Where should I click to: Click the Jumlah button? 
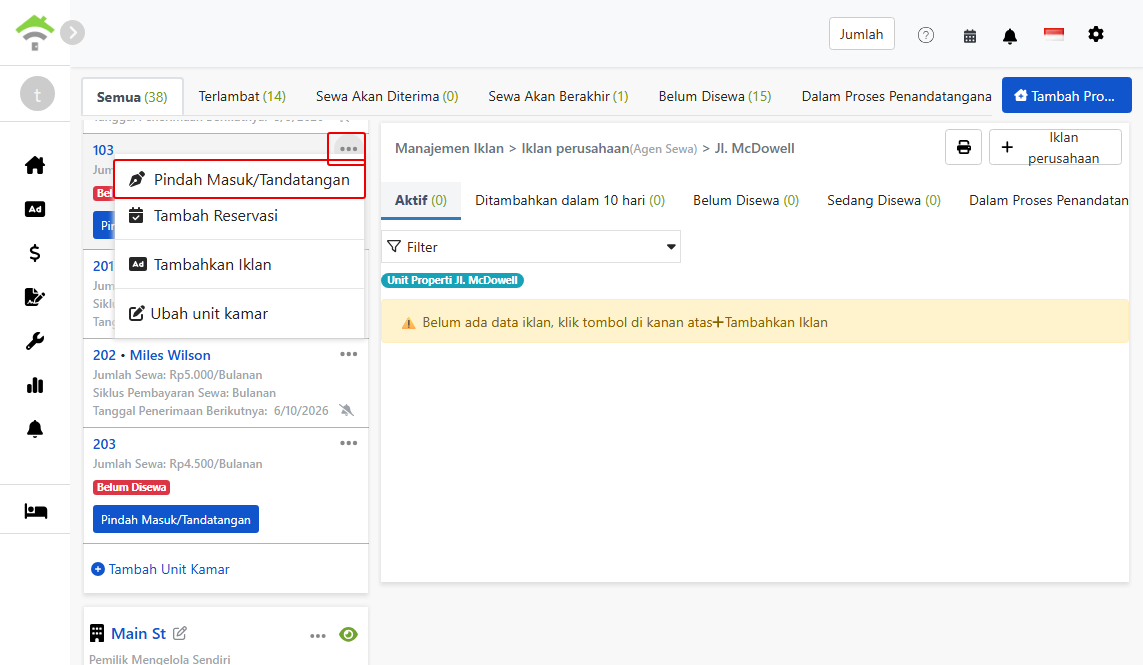(x=862, y=34)
